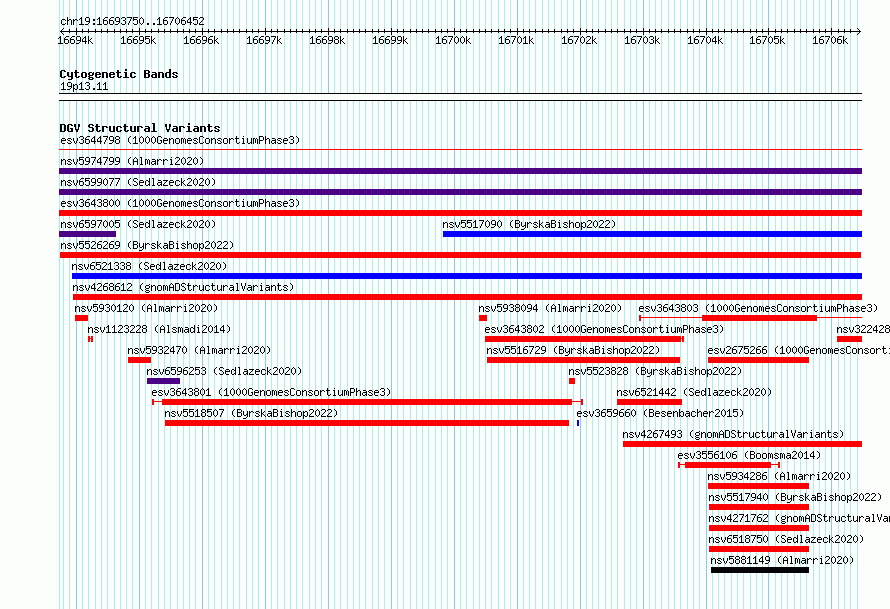
Task: Open the nsv5518507 label
Action: 251,413
